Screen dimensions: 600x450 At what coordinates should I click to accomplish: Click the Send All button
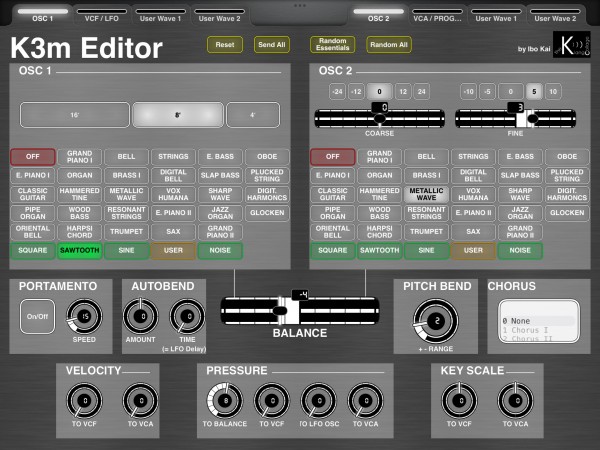272,45
